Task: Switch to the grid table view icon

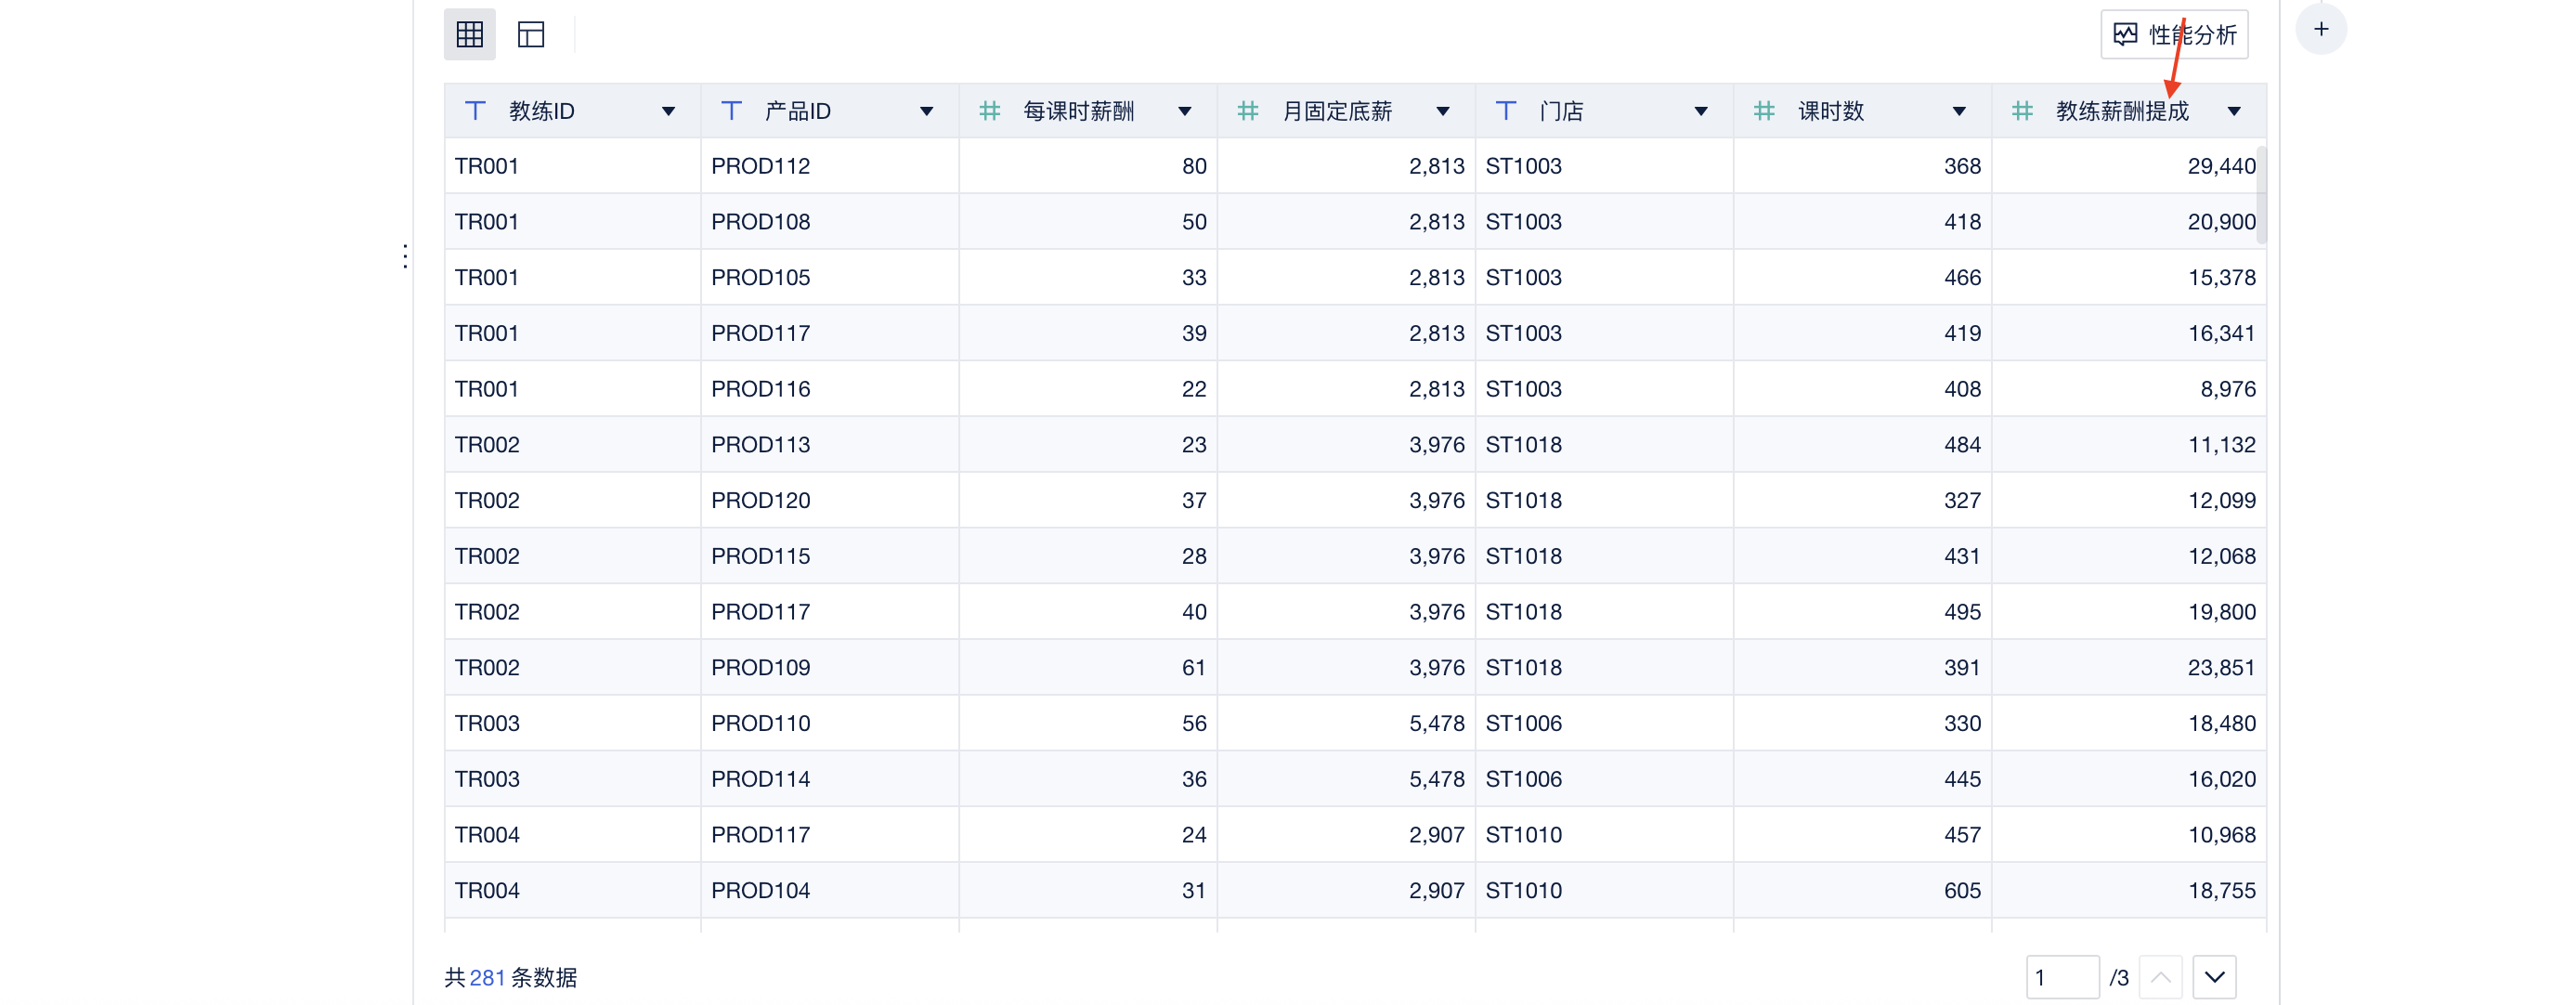Action: (x=469, y=35)
